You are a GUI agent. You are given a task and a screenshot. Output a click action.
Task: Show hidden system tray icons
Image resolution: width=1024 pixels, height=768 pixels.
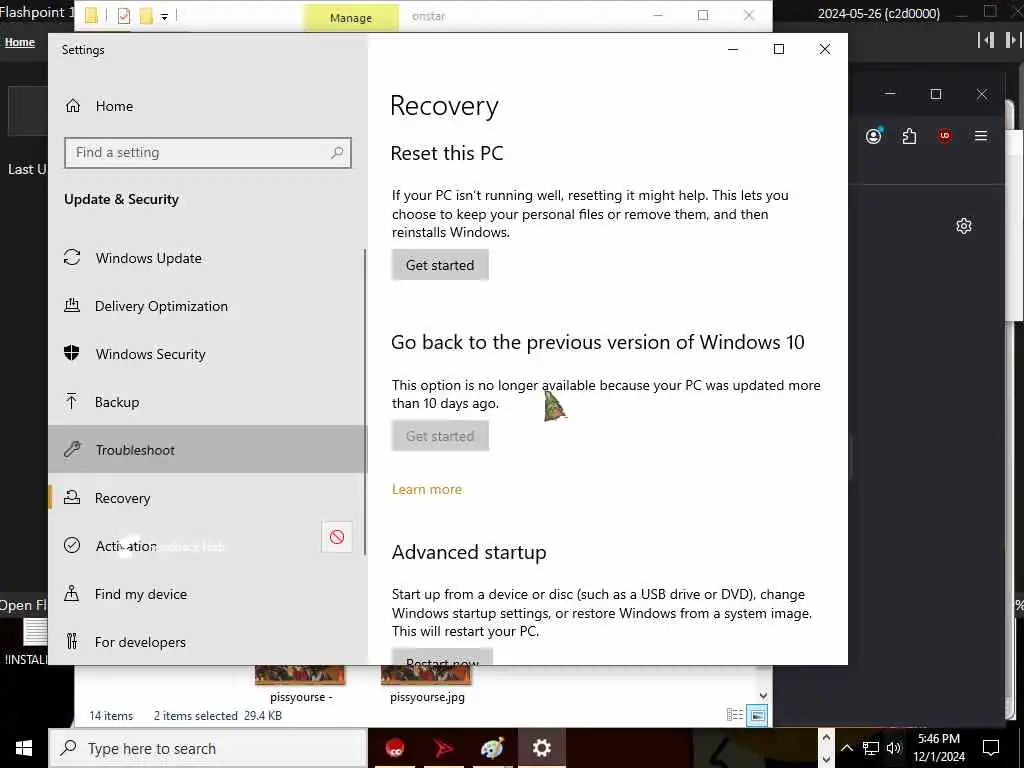click(846, 748)
